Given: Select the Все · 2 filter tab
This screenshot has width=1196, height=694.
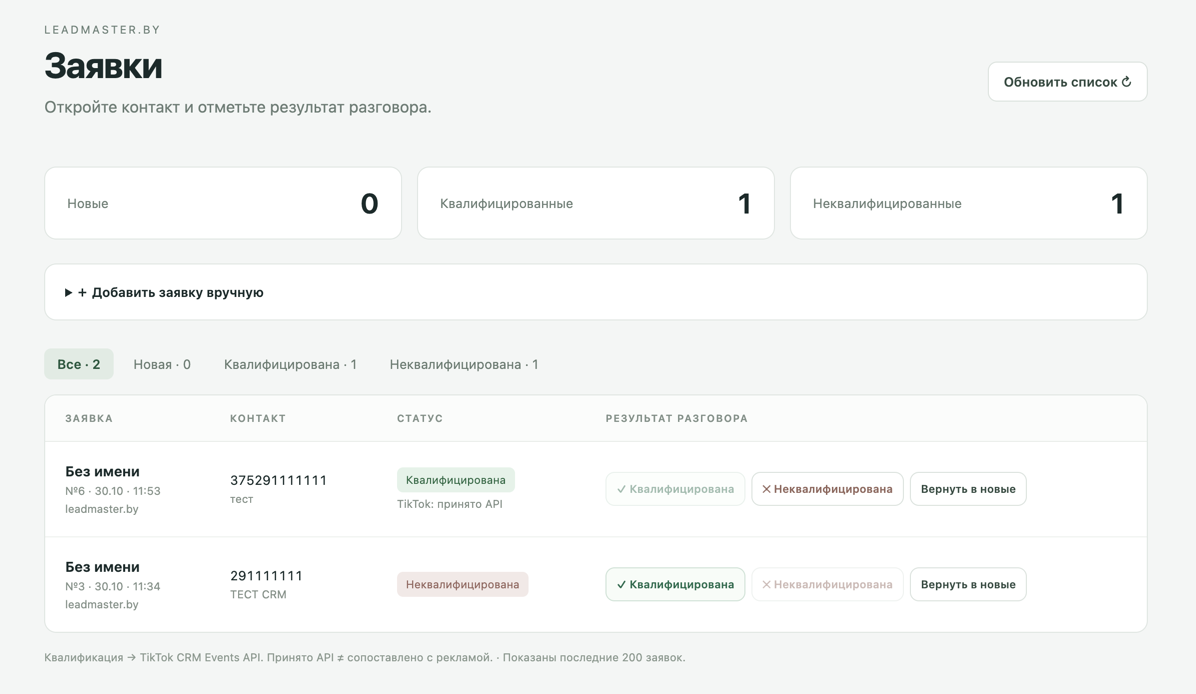Looking at the screenshot, I should click(x=79, y=364).
